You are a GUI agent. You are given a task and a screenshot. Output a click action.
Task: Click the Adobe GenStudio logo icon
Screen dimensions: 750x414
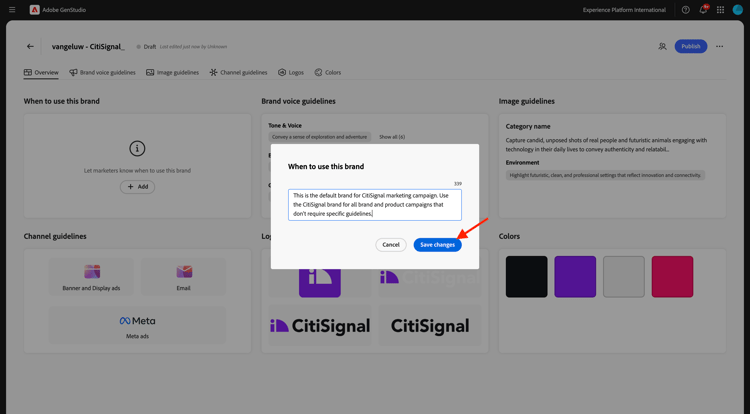(x=34, y=10)
